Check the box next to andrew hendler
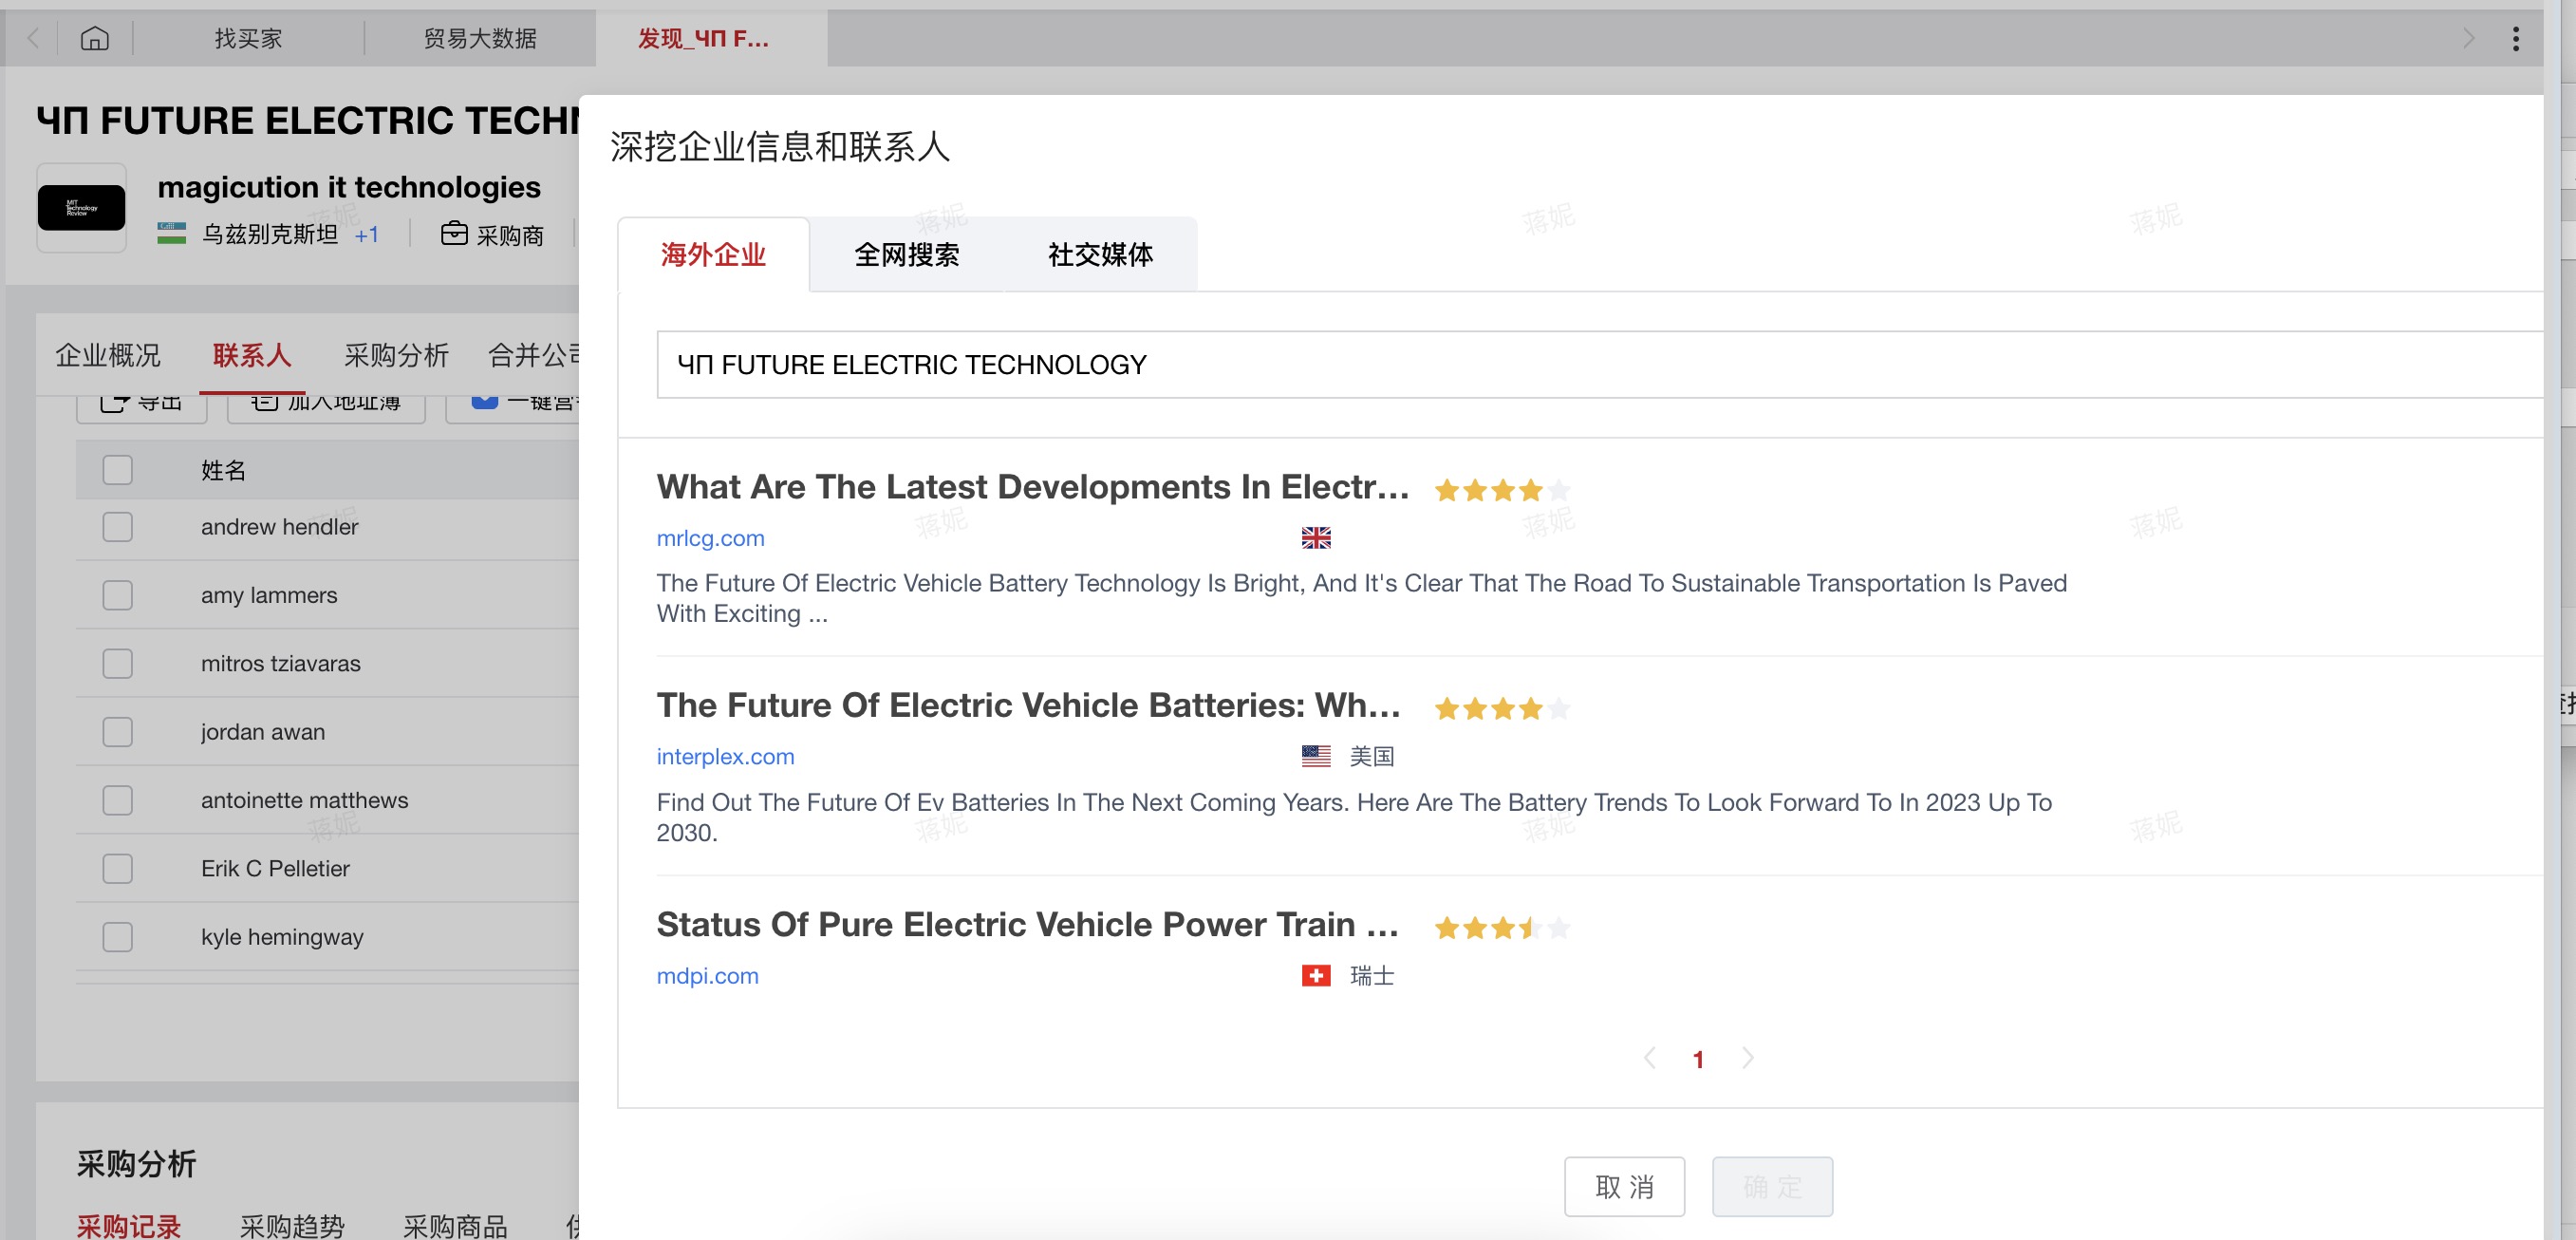Viewport: 2576px width, 1240px height. (118, 527)
